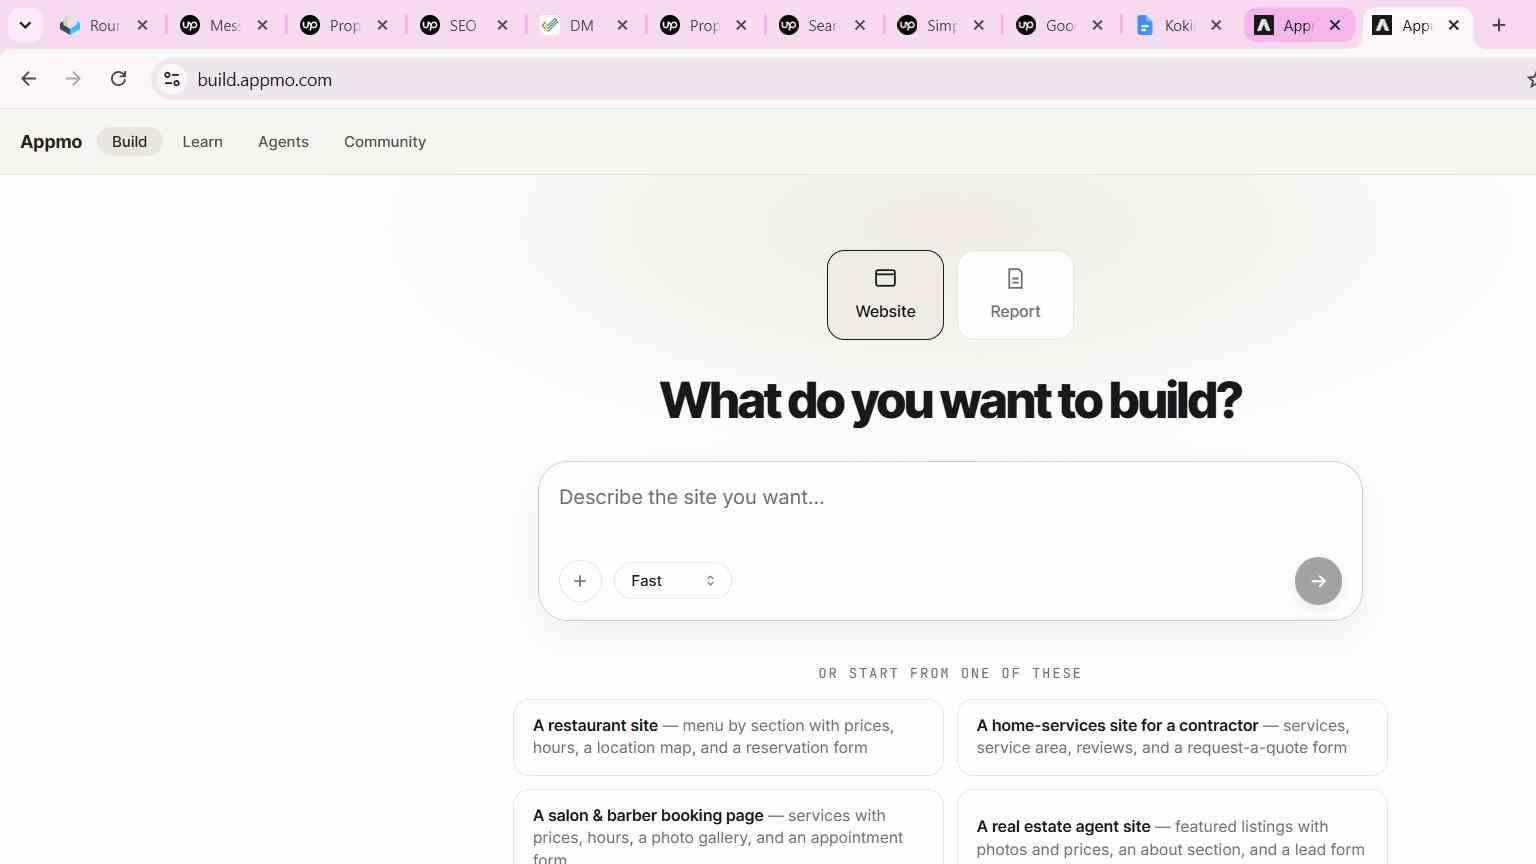
Task: Go back with browser back arrow
Action: coord(28,79)
